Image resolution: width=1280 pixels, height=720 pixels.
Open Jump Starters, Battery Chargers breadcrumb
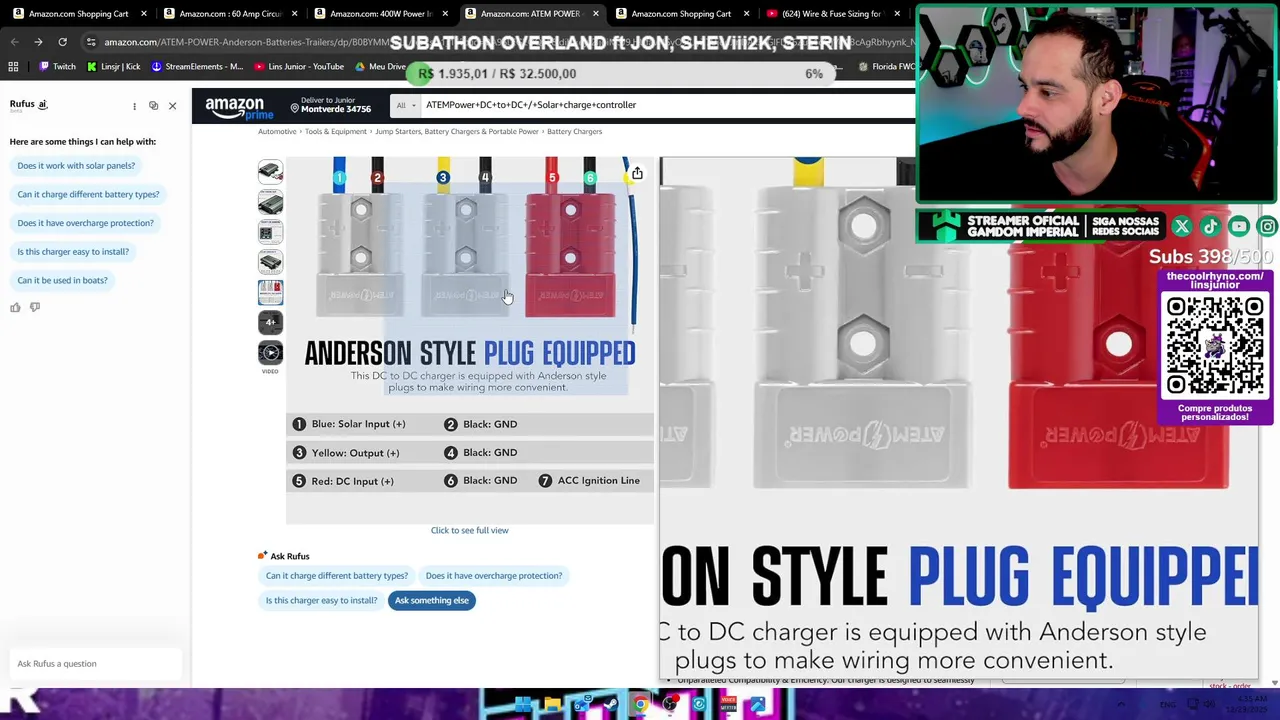[x=457, y=132]
